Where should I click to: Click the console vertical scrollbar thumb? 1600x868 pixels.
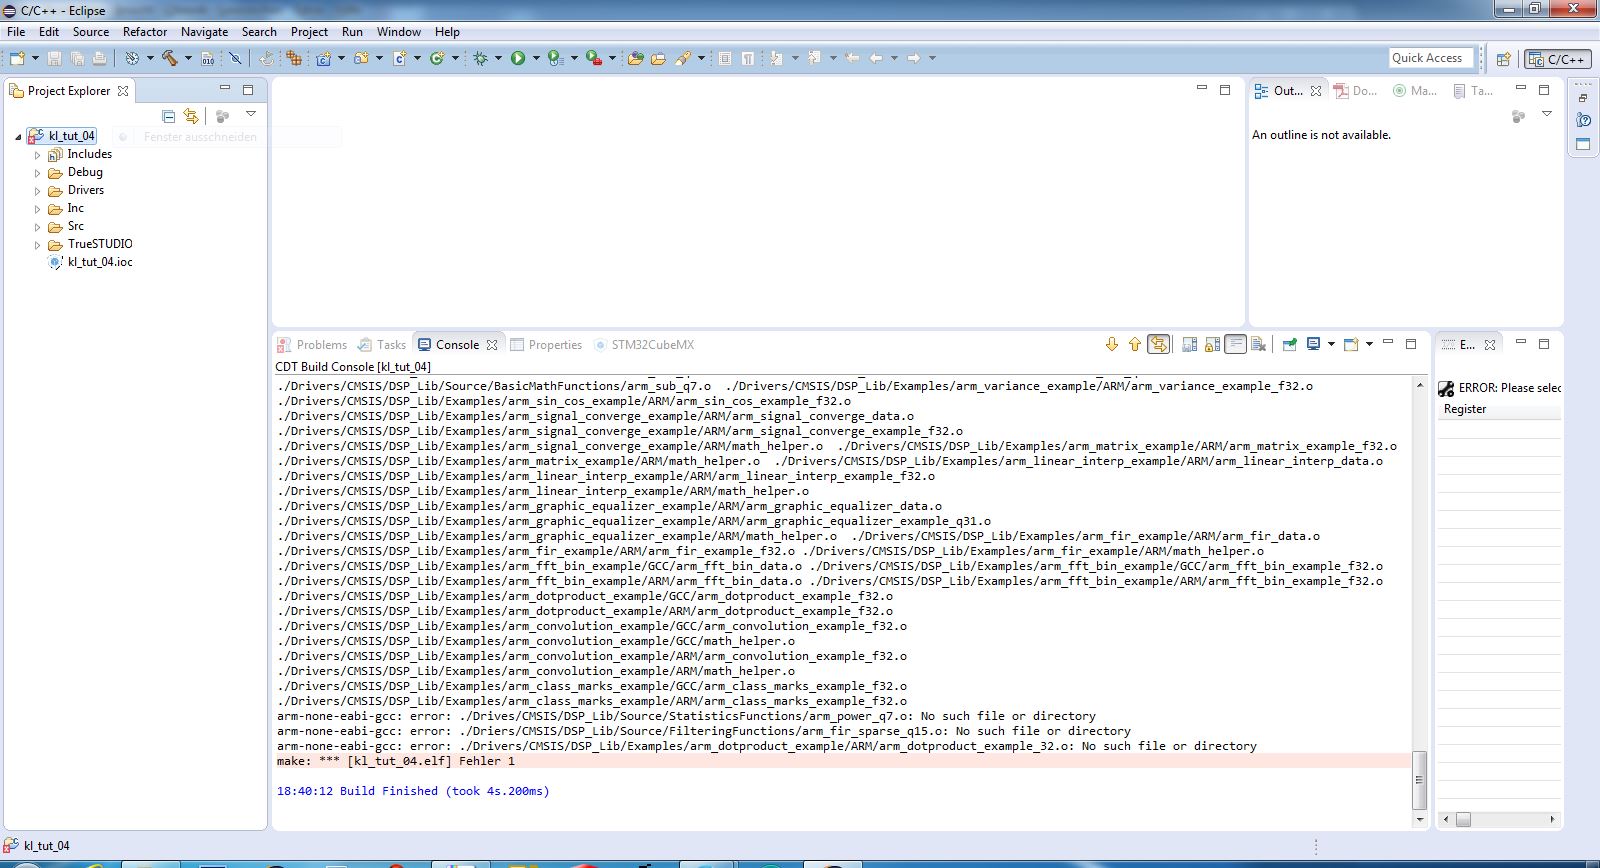click(1419, 780)
